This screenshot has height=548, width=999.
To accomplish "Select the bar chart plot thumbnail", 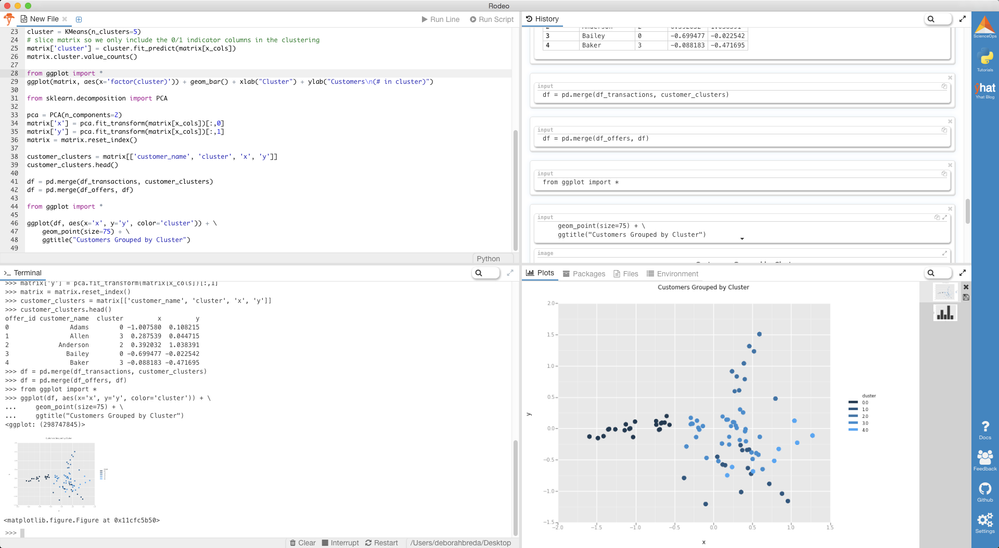I will point(945,312).
